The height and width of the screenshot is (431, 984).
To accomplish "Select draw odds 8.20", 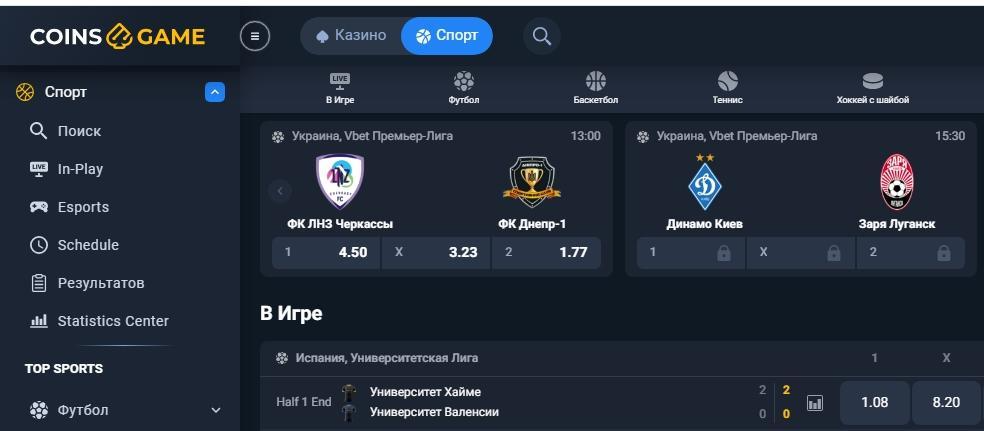I will coord(946,403).
